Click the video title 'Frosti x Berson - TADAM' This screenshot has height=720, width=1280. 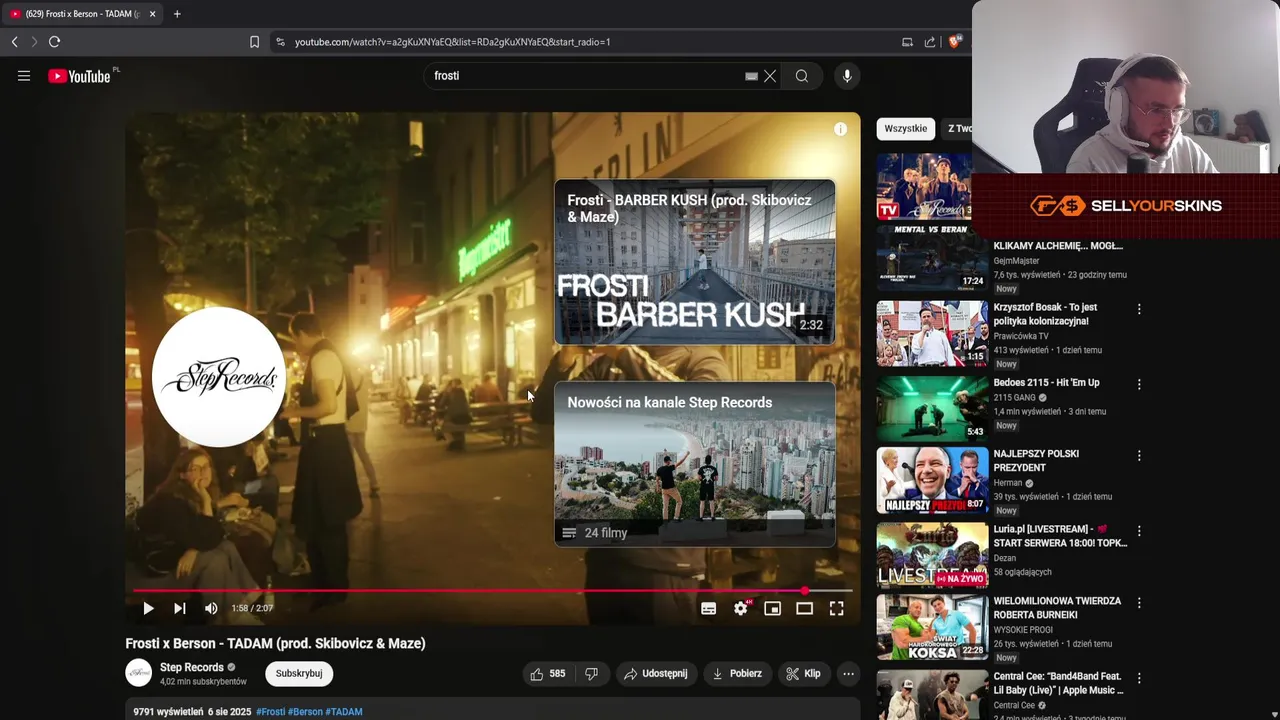click(x=275, y=643)
